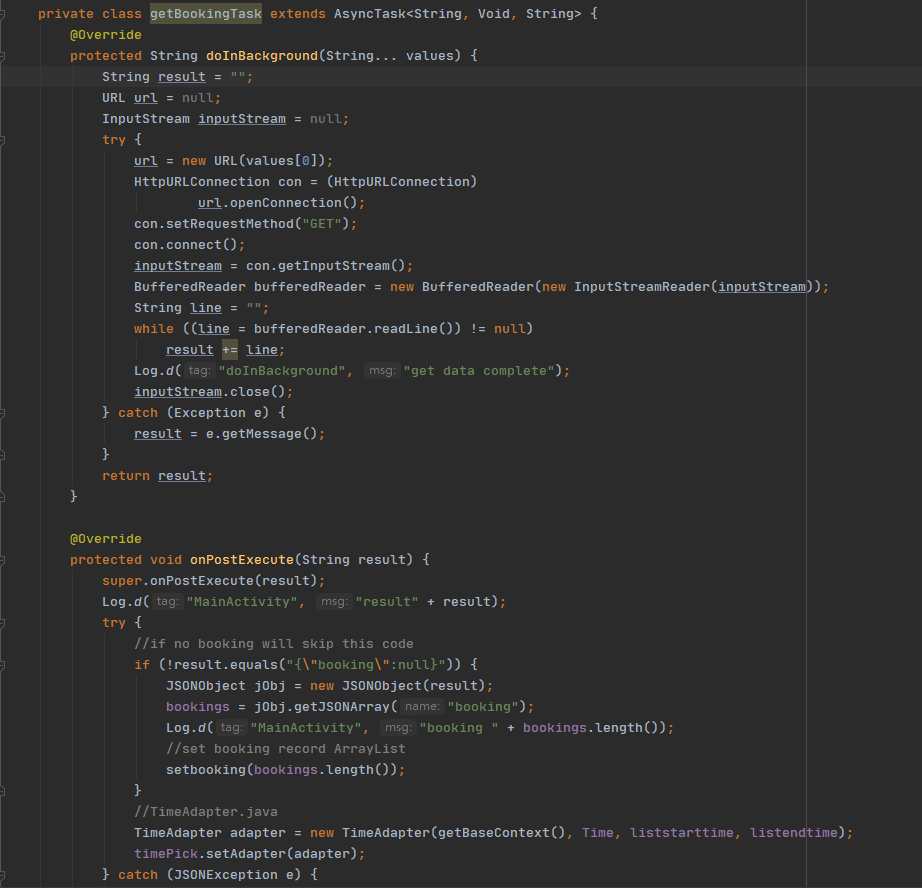Click the "{\"booking\":null}" string literal
The width and height of the screenshot is (922, 888).
point(366,665)
